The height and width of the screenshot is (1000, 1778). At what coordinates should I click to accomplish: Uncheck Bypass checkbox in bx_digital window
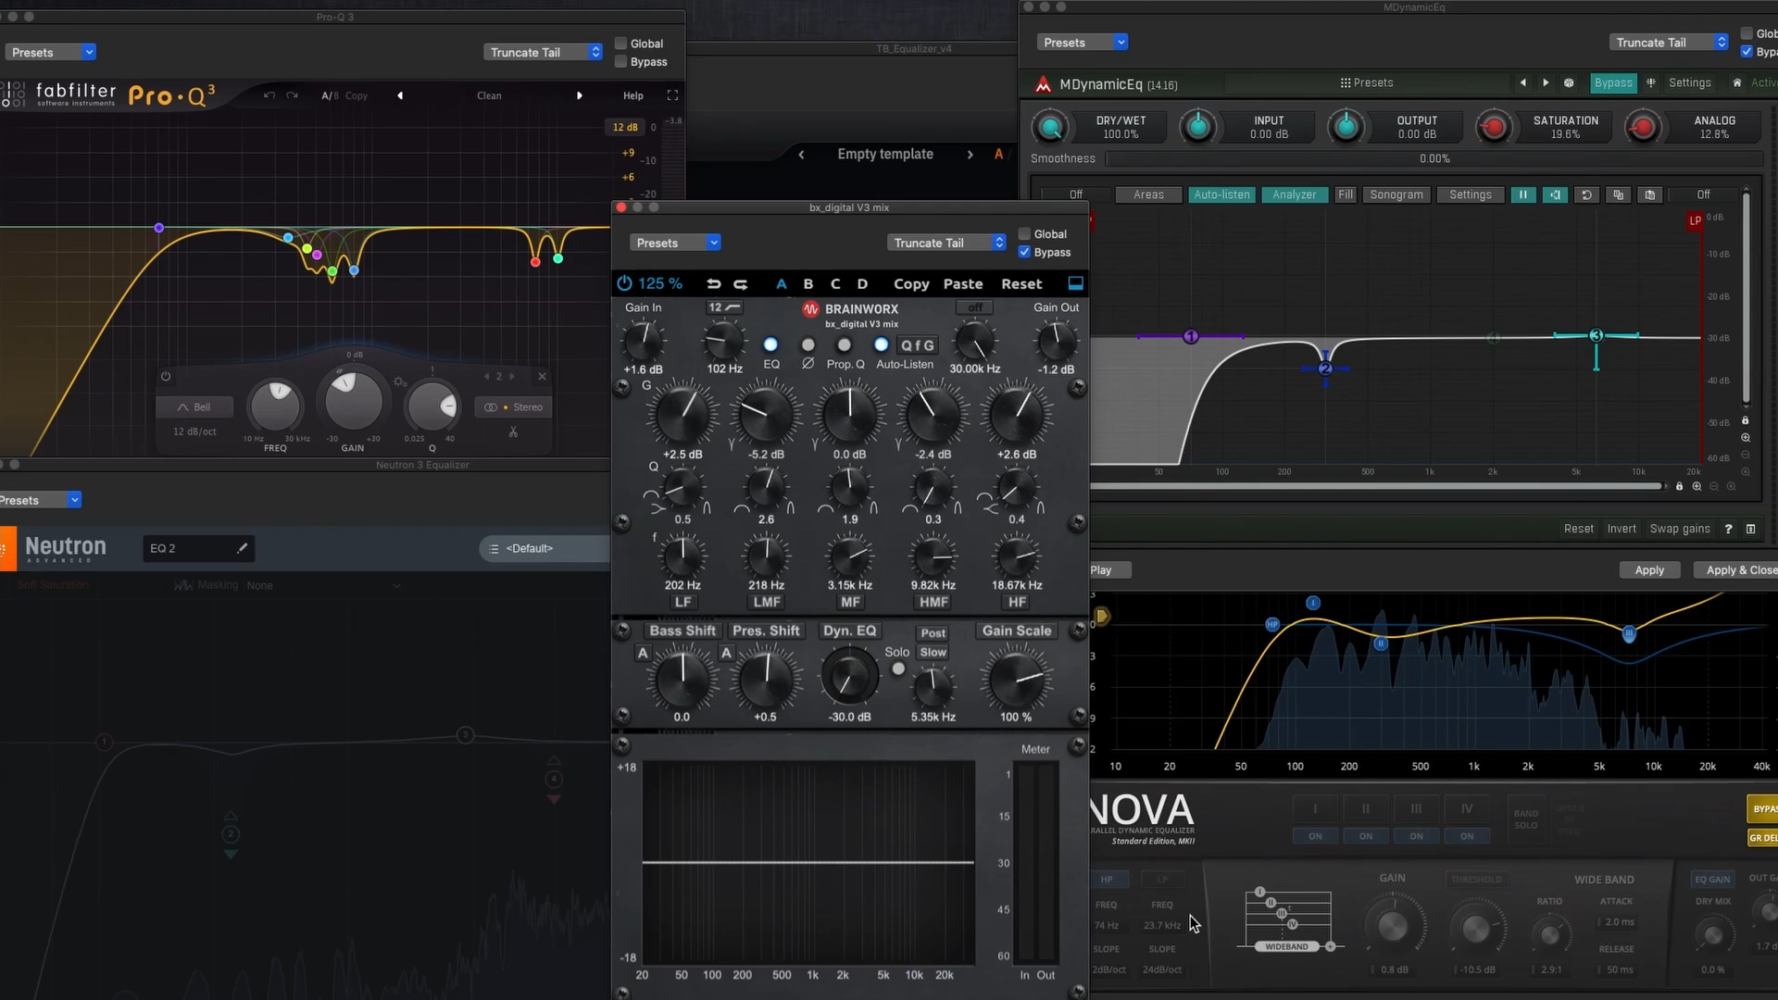[1024, 252]
